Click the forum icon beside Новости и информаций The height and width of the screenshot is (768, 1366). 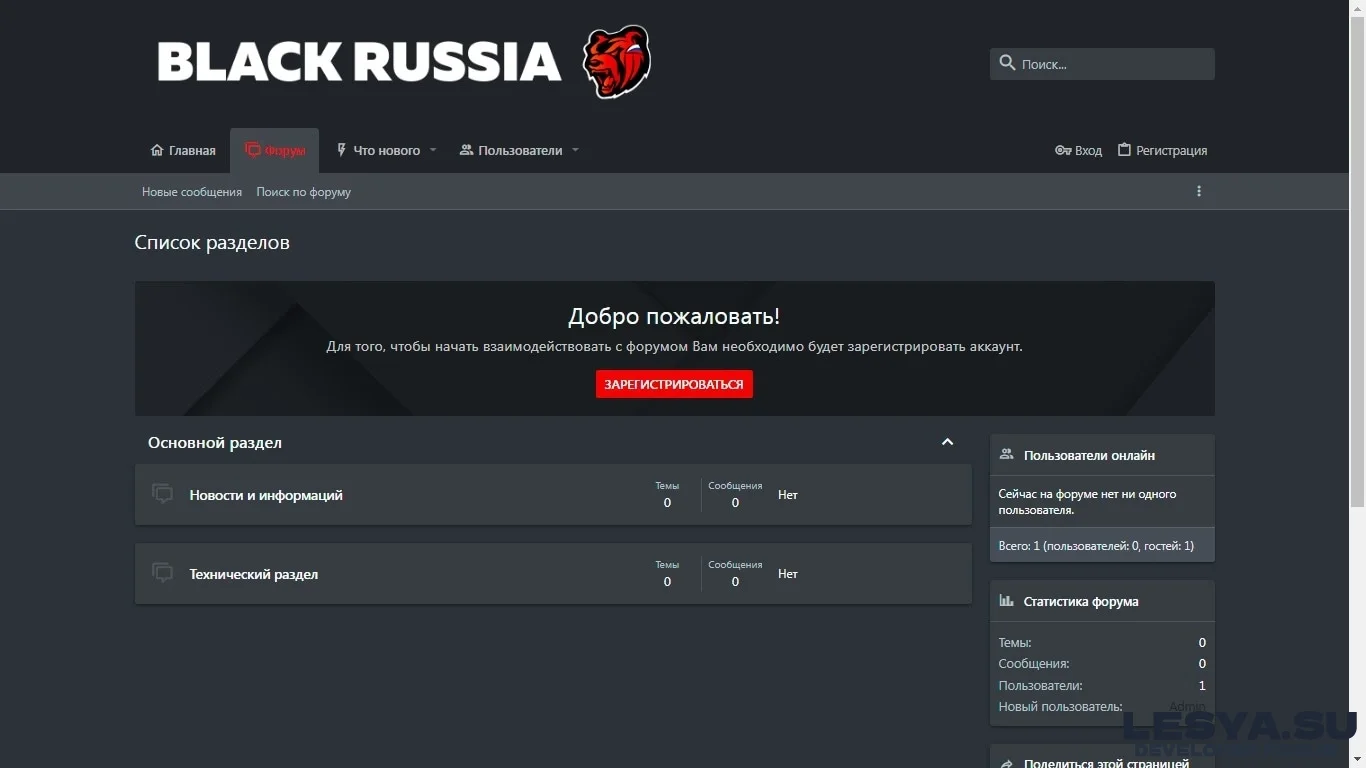162,493
